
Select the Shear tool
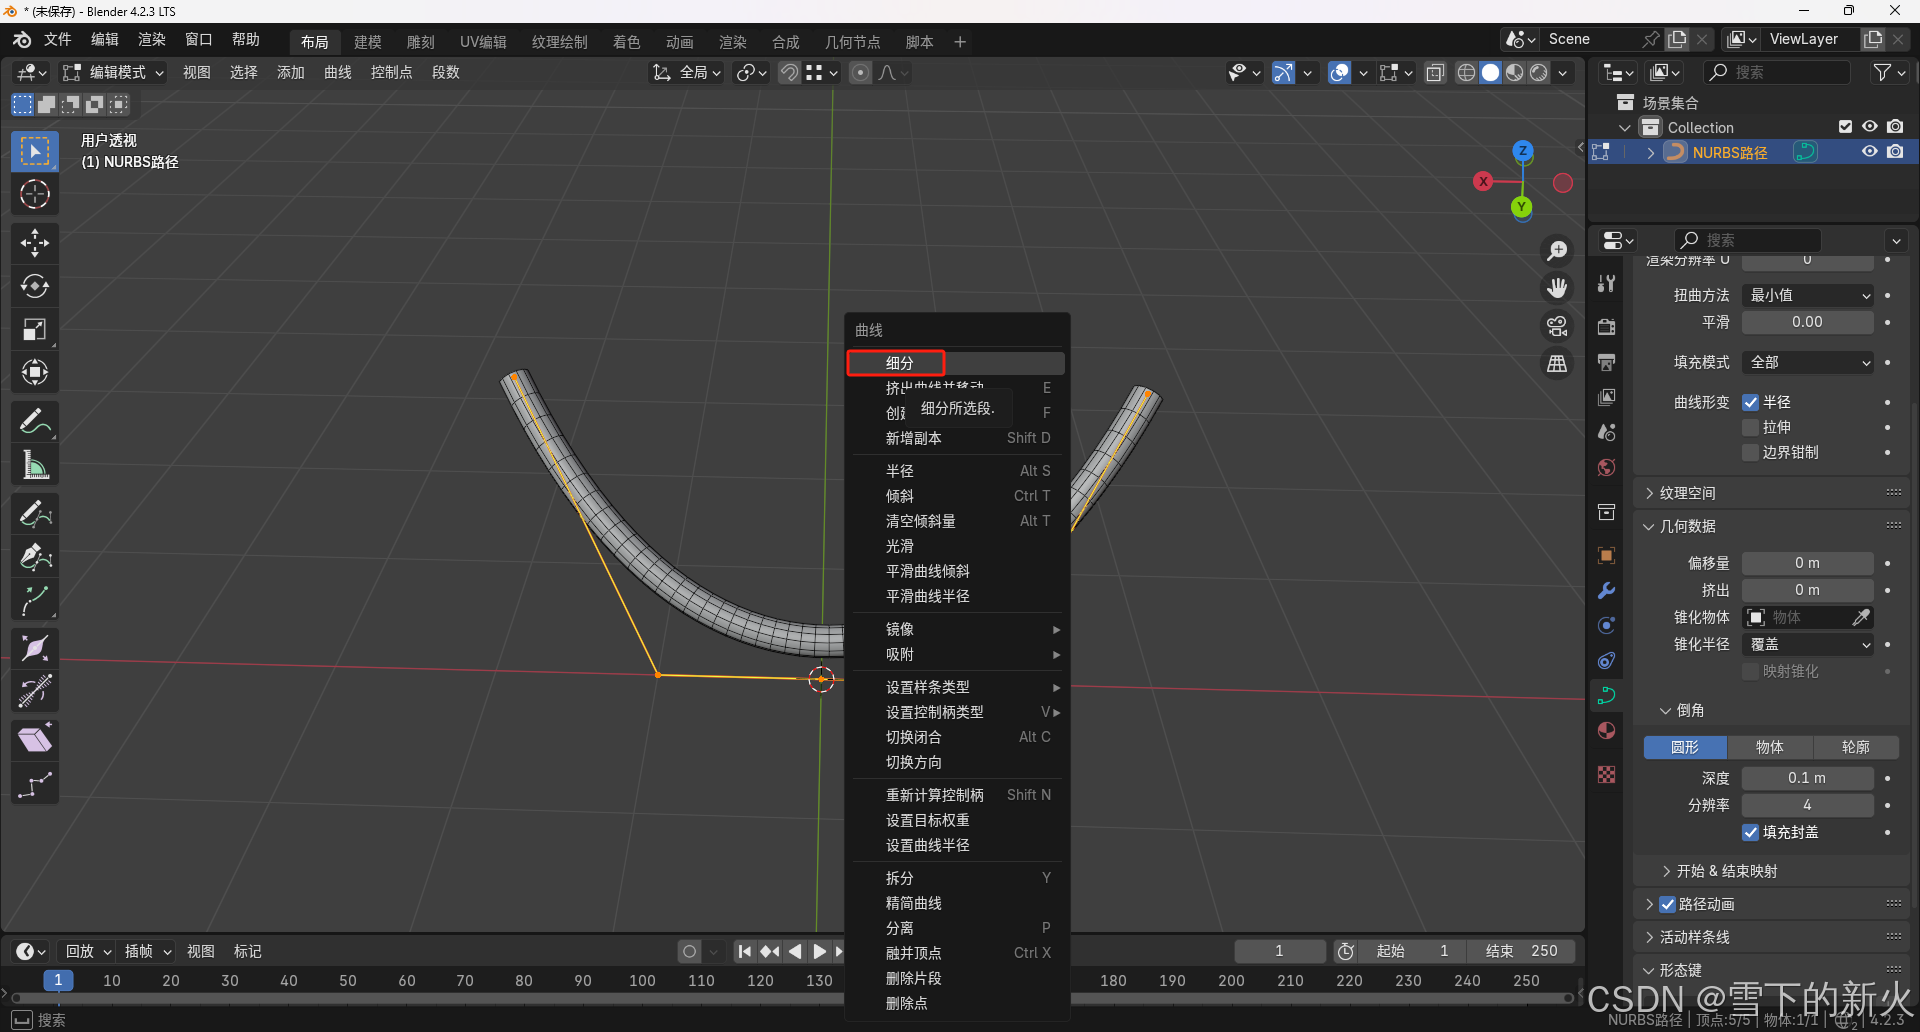point(35,740)
